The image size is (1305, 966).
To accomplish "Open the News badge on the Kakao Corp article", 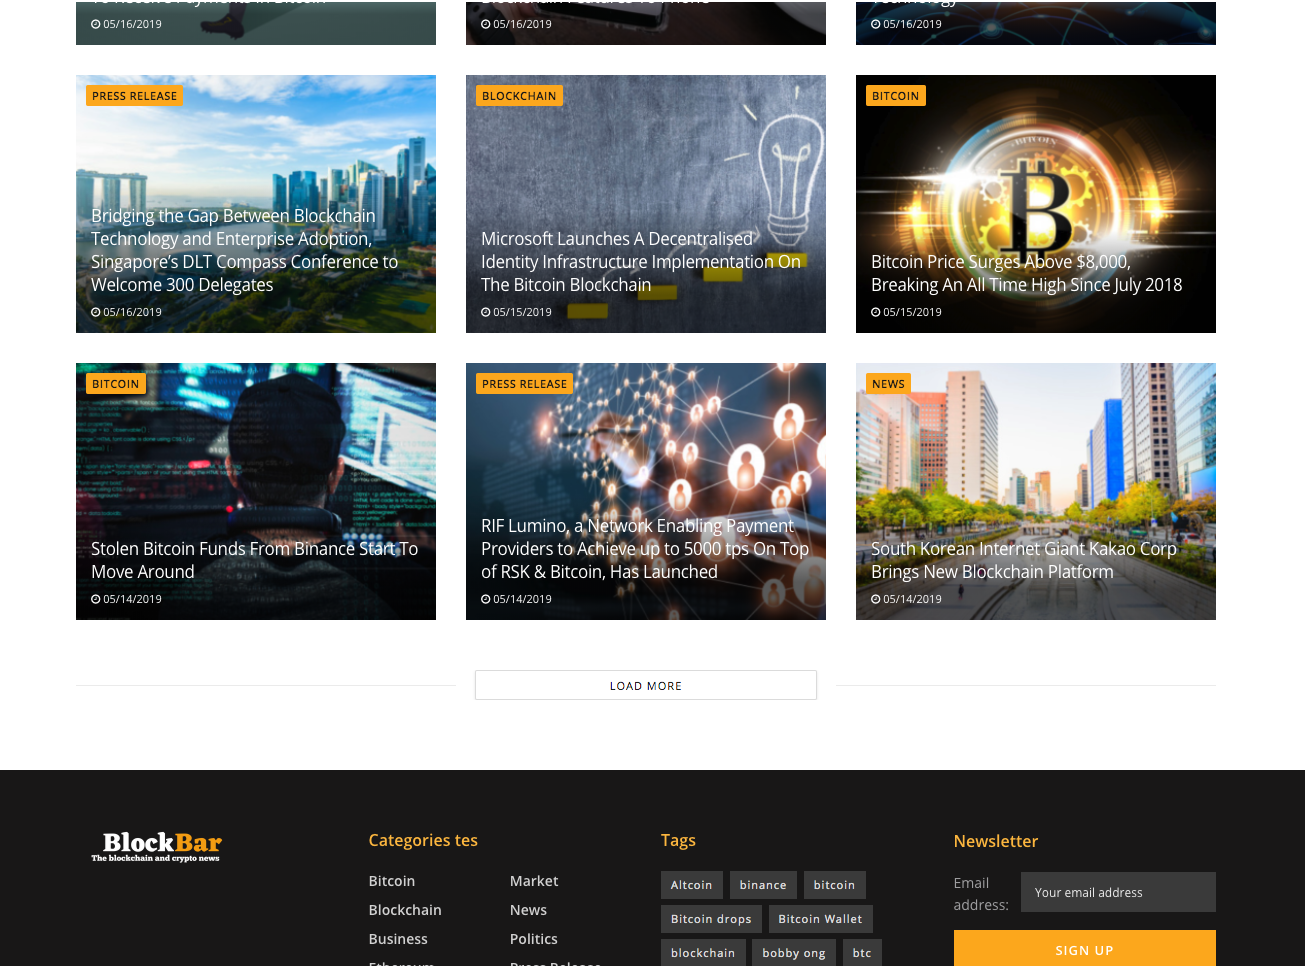I will 889,384.
